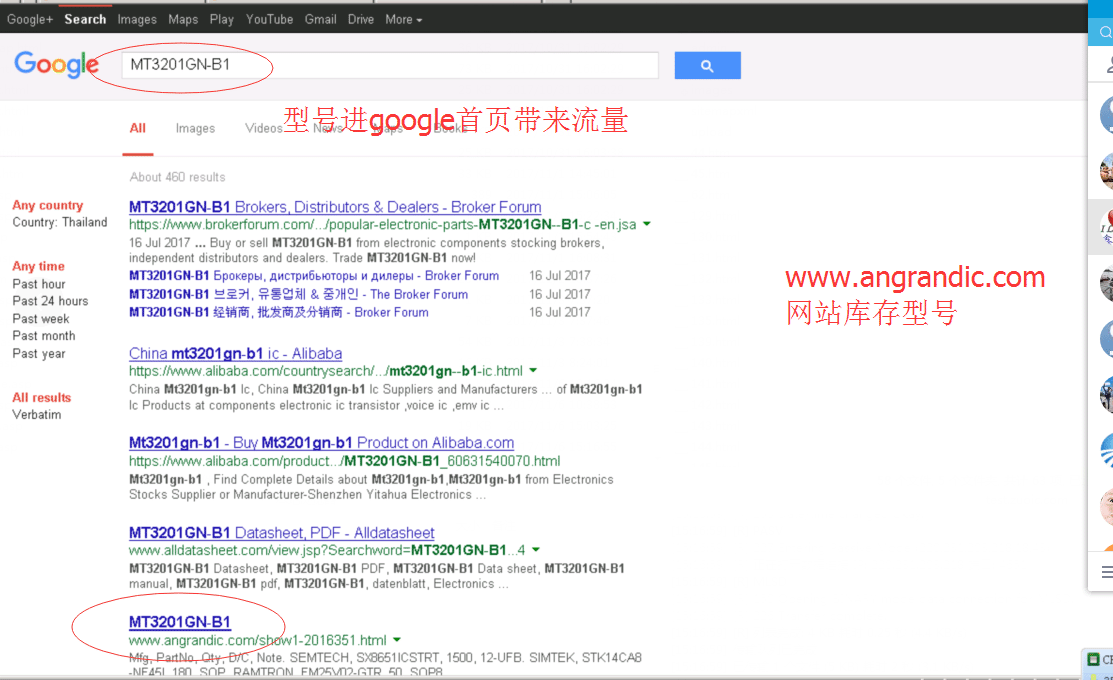Click the About 460 results text
1113x680 pixels.
click(177, 177)
